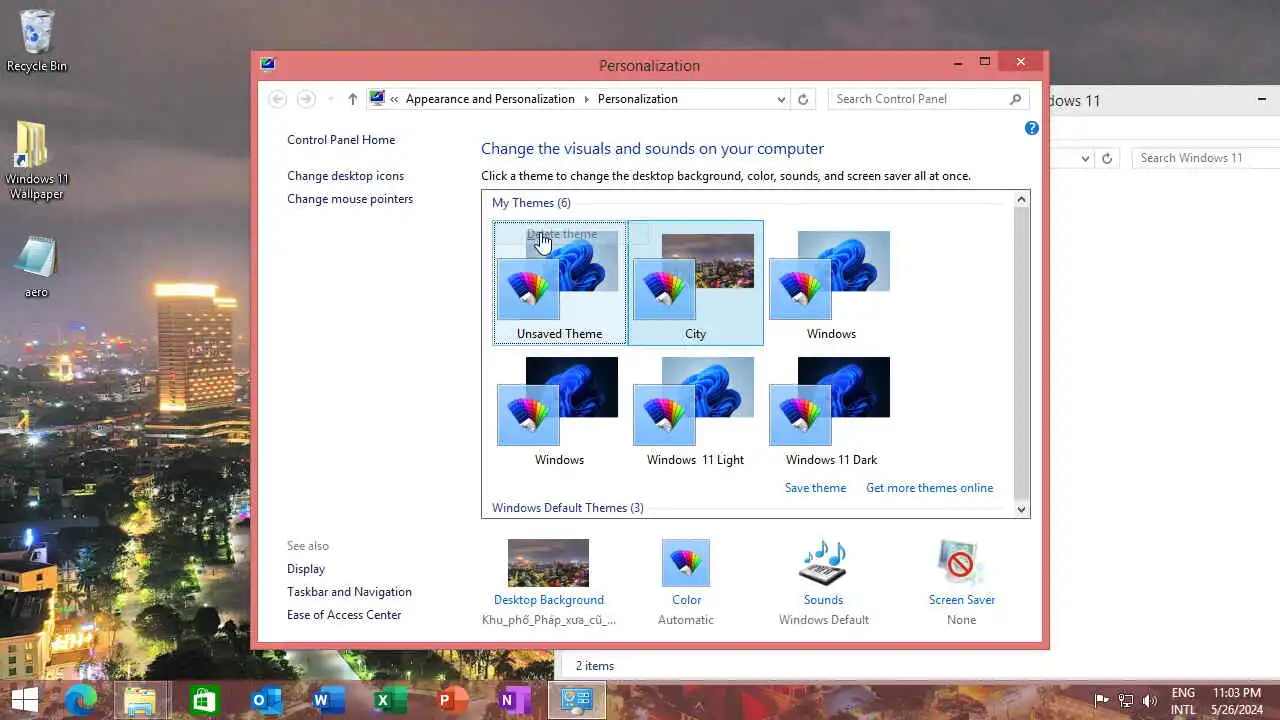Click Get more themes online link

(x=929, y=488)
